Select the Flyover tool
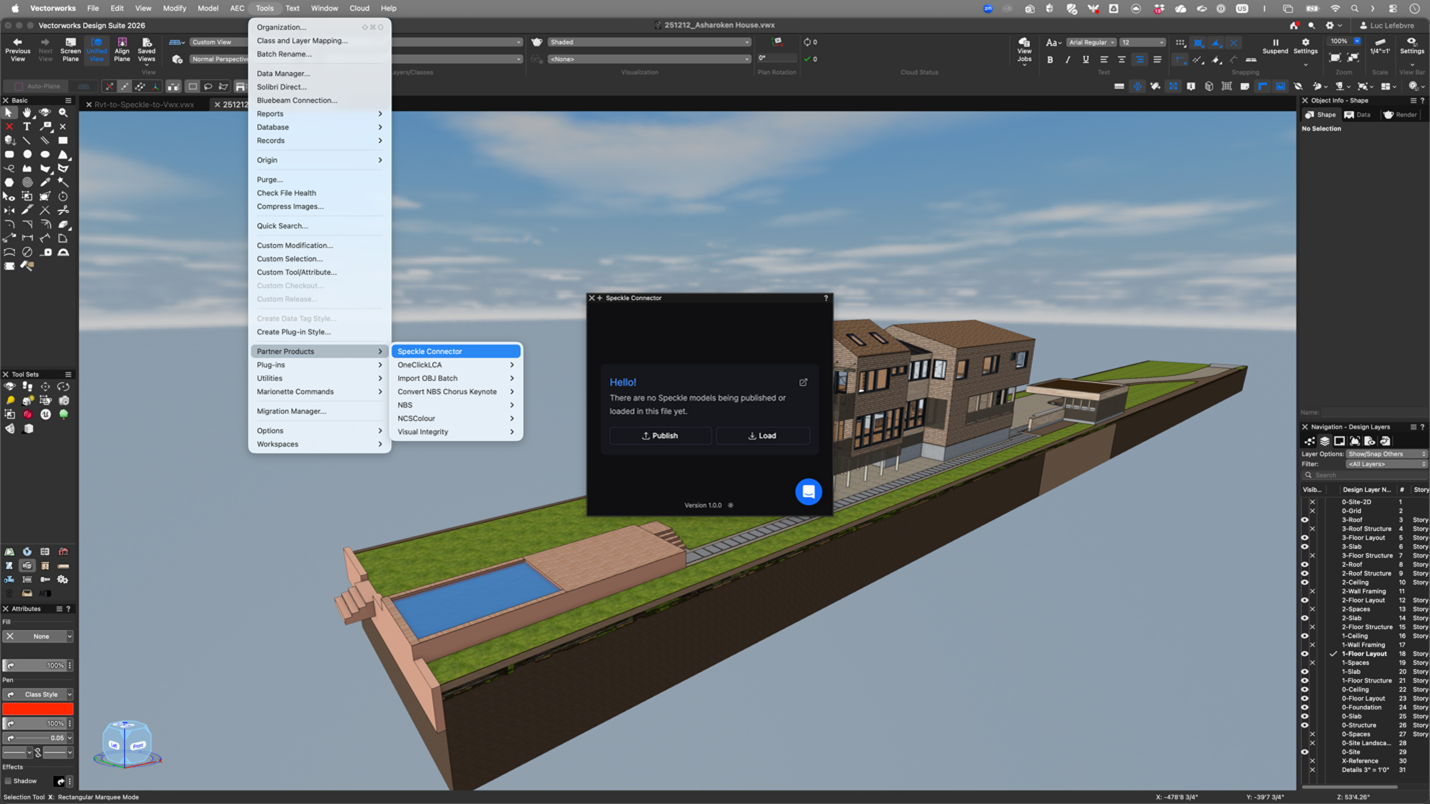Viewport: 1430px width, 804px height. click(x=44, y=112)
